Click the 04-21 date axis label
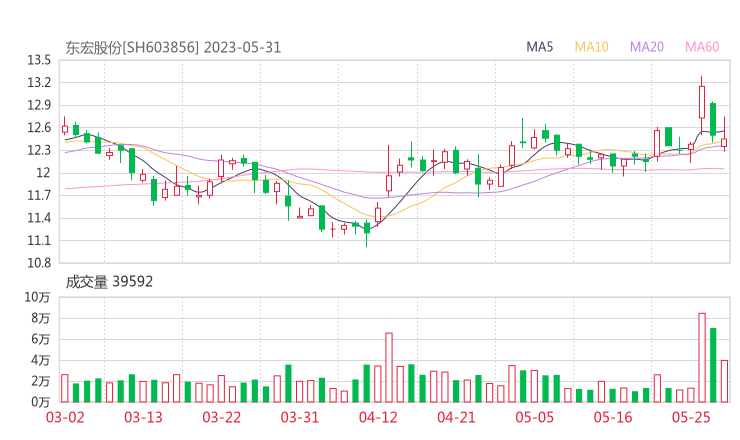 point(456,417)
